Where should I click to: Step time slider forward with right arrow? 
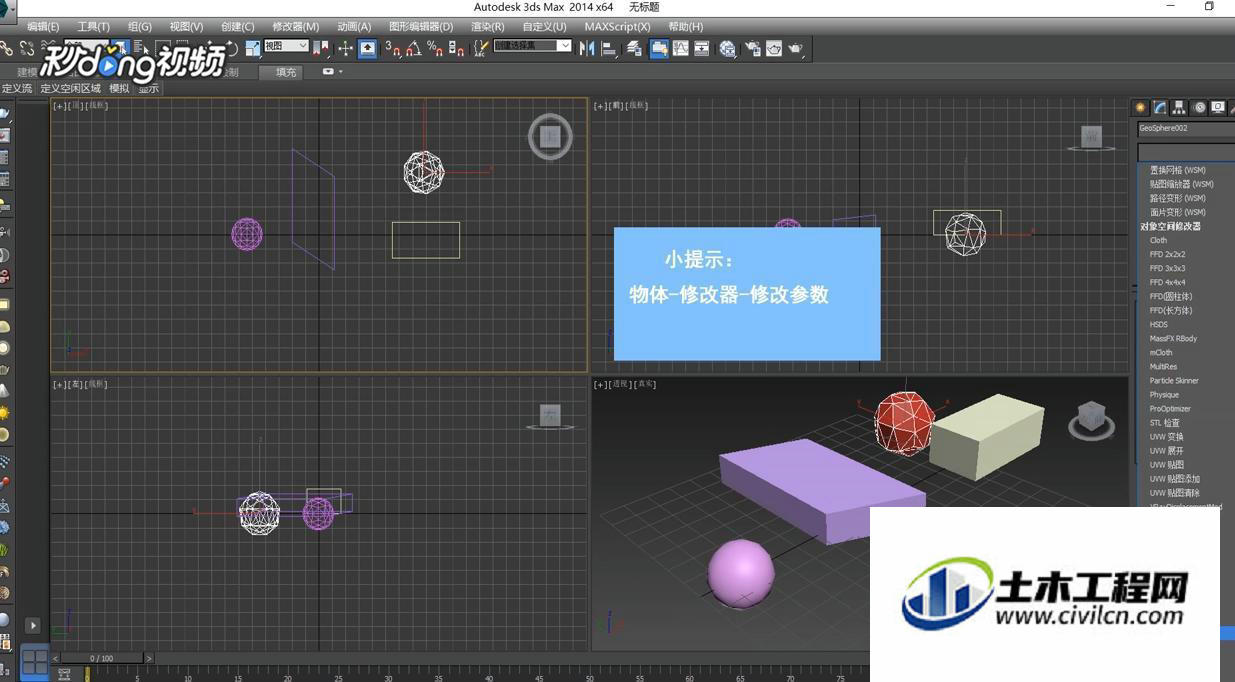(149, 658)
